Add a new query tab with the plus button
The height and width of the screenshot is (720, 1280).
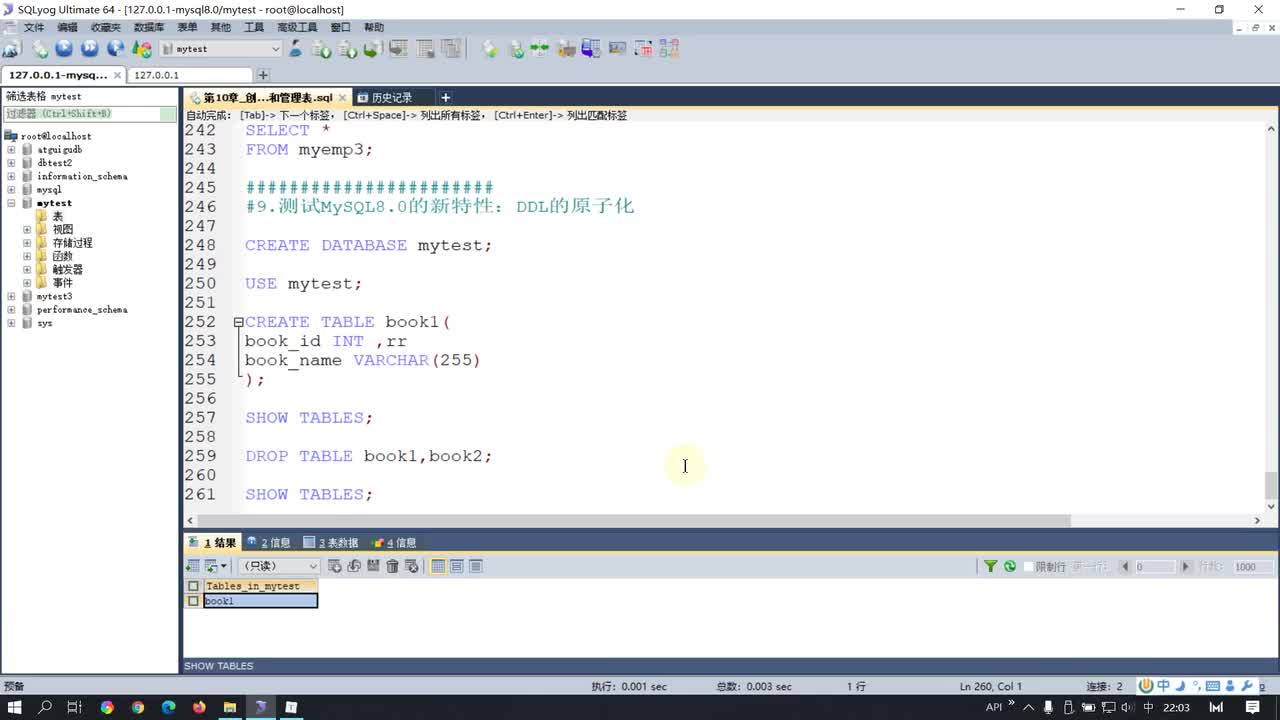(x=446, y=97)
